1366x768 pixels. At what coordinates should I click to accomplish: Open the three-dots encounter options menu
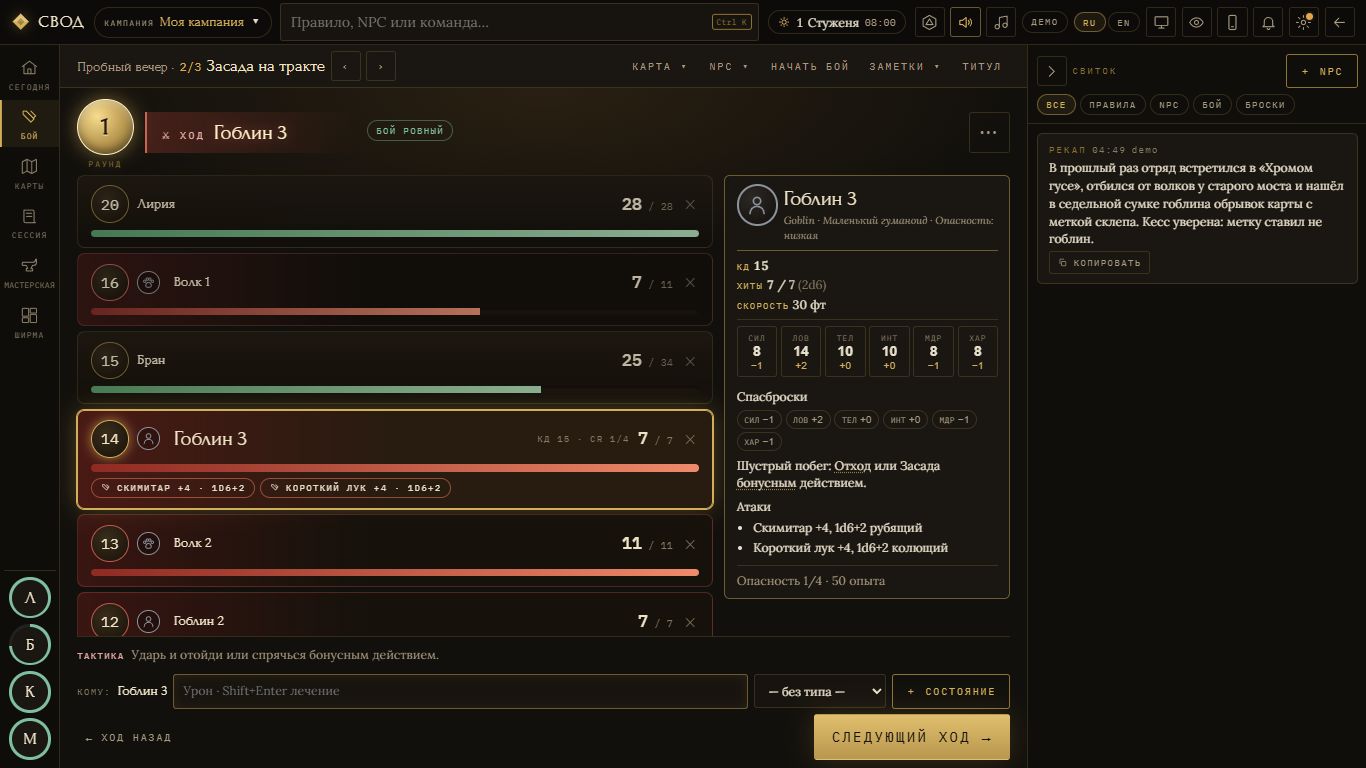(x=989, y=132)
